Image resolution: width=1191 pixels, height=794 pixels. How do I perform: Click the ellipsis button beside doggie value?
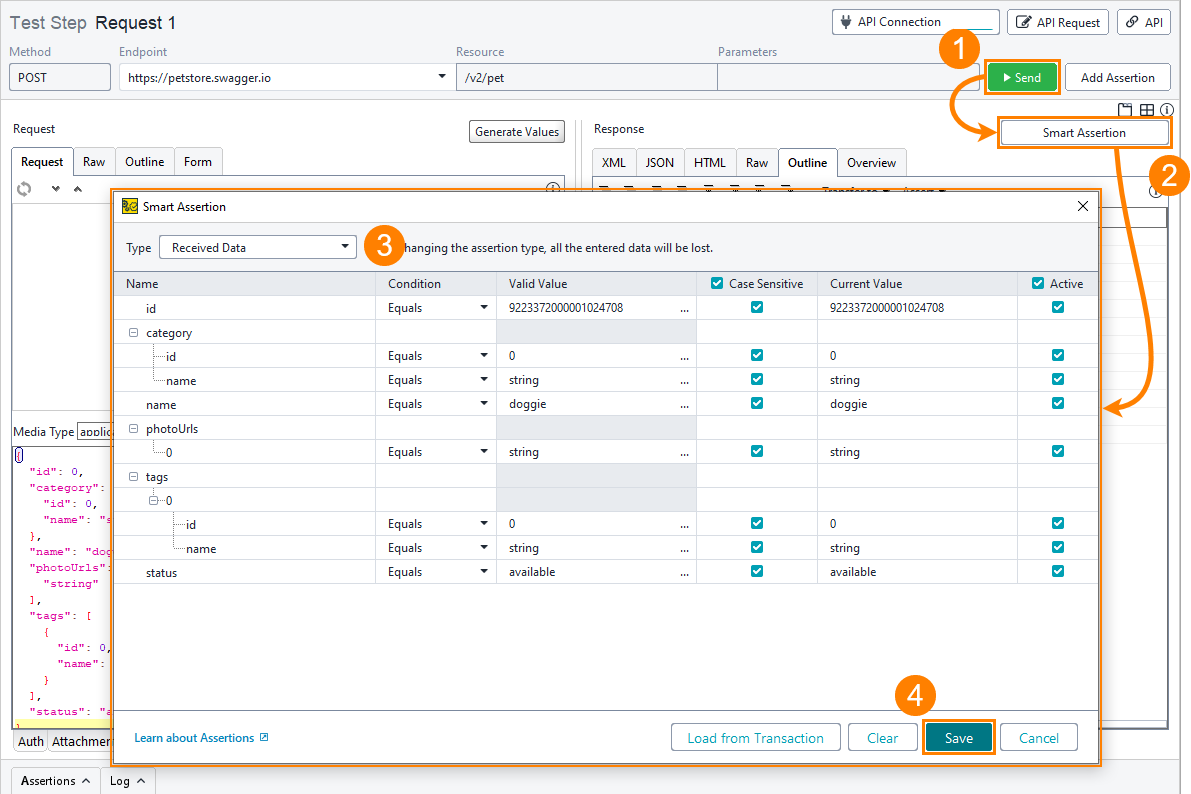[x=685, y=404]
